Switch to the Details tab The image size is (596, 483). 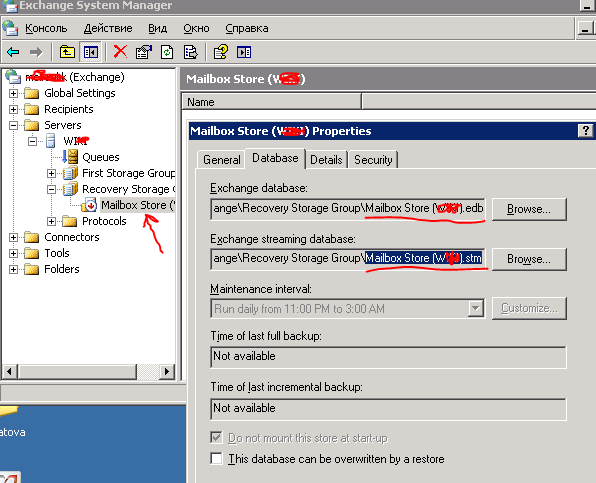326,160
